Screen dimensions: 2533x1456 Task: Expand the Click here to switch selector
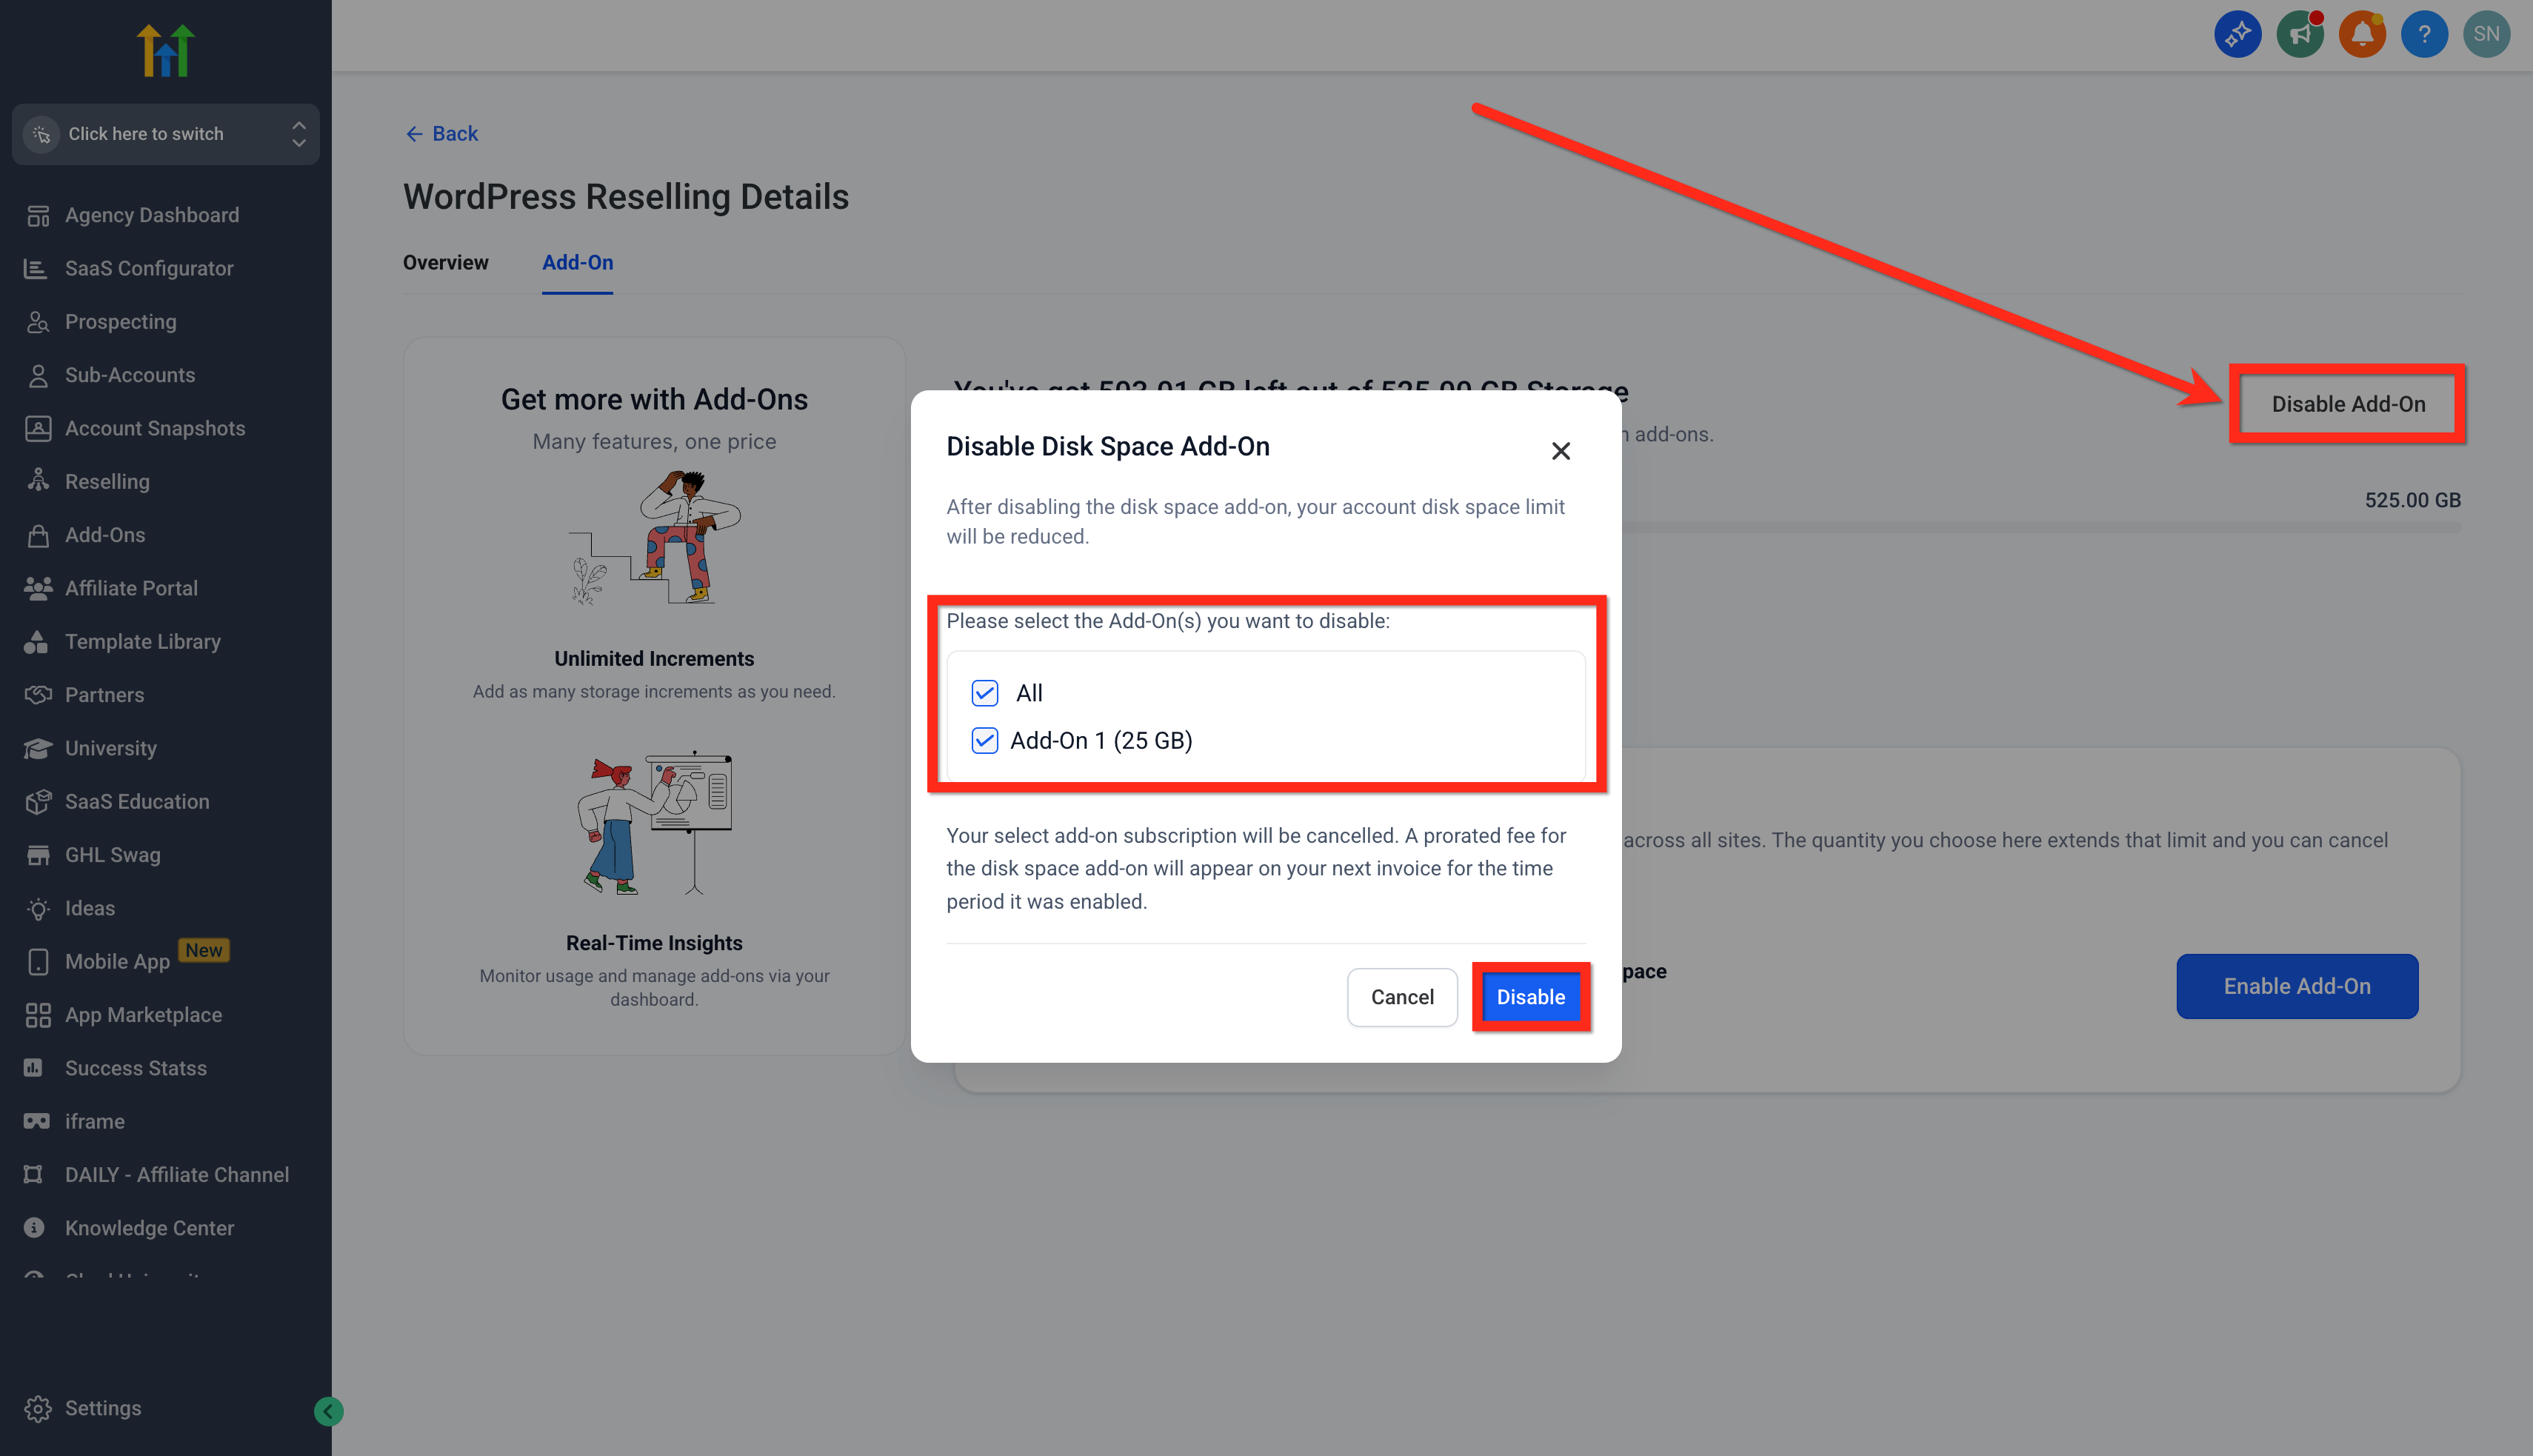tap(165, 134)
